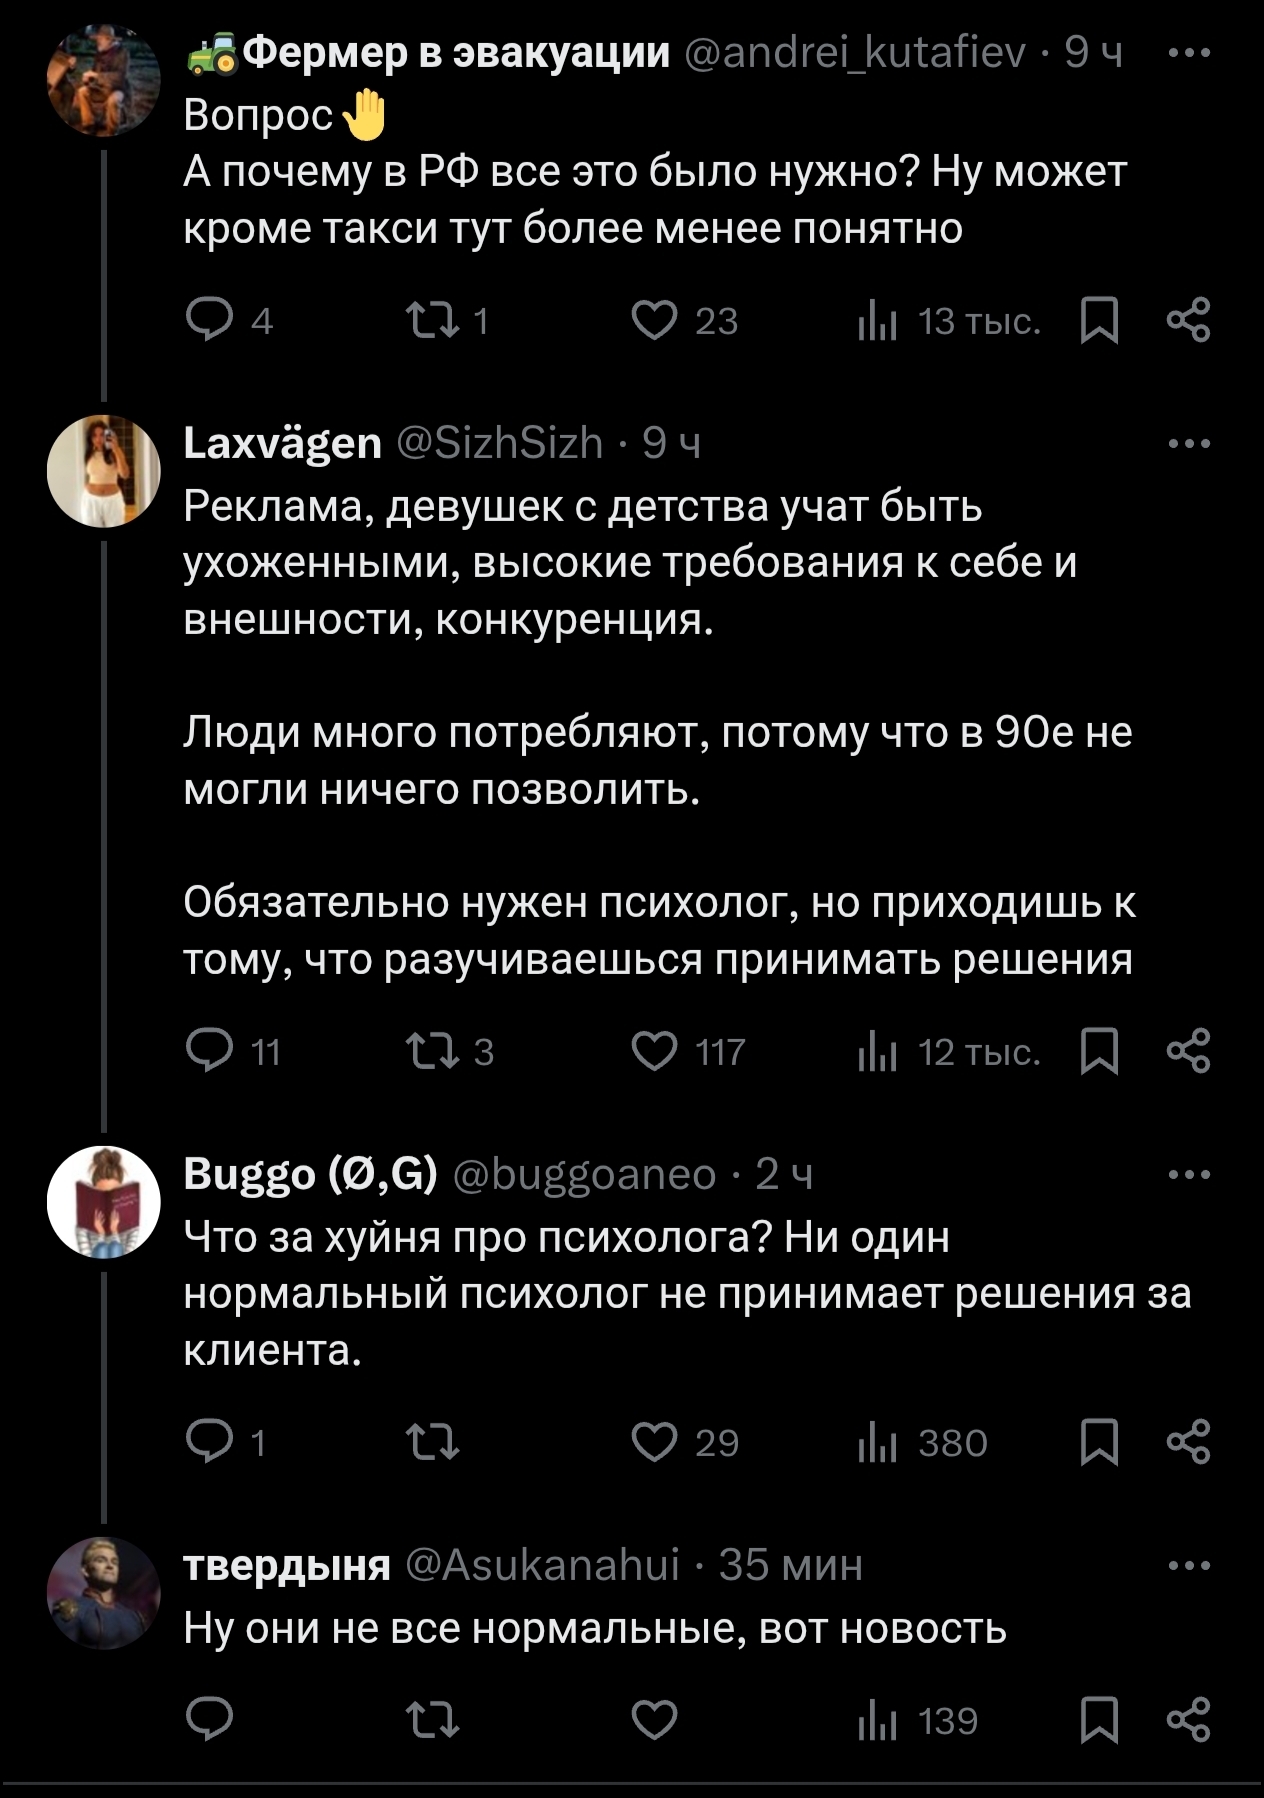Open твердыня's profile avatar

point(103,1592)
